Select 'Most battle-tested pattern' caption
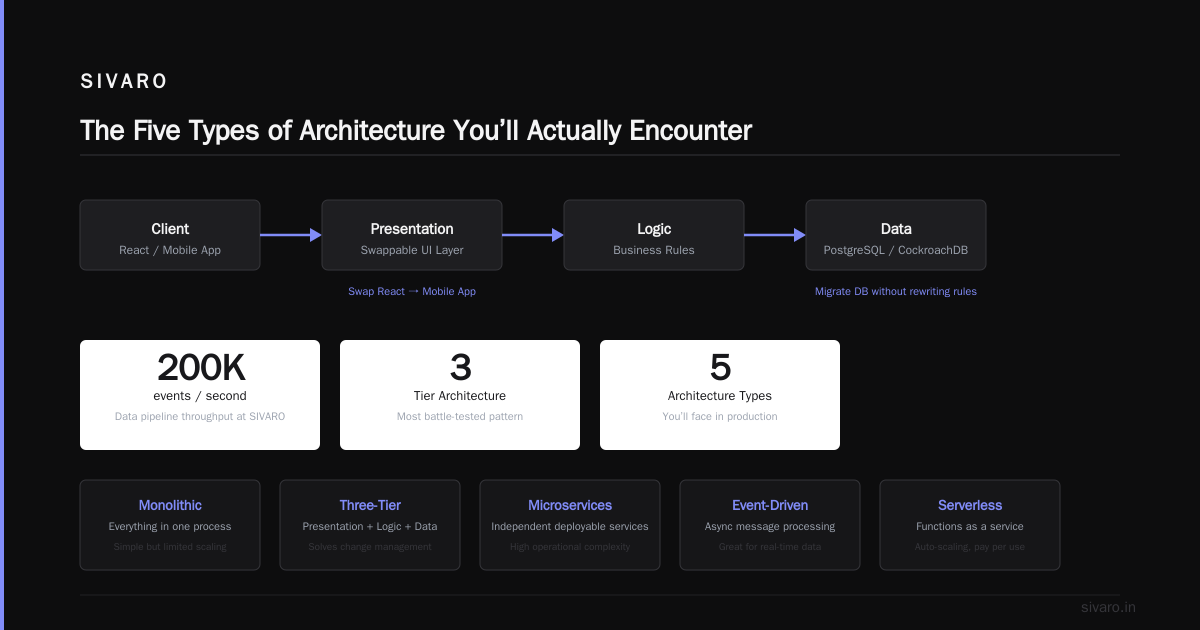Viewport: 1200px width, 630px height. pos(460,416)
